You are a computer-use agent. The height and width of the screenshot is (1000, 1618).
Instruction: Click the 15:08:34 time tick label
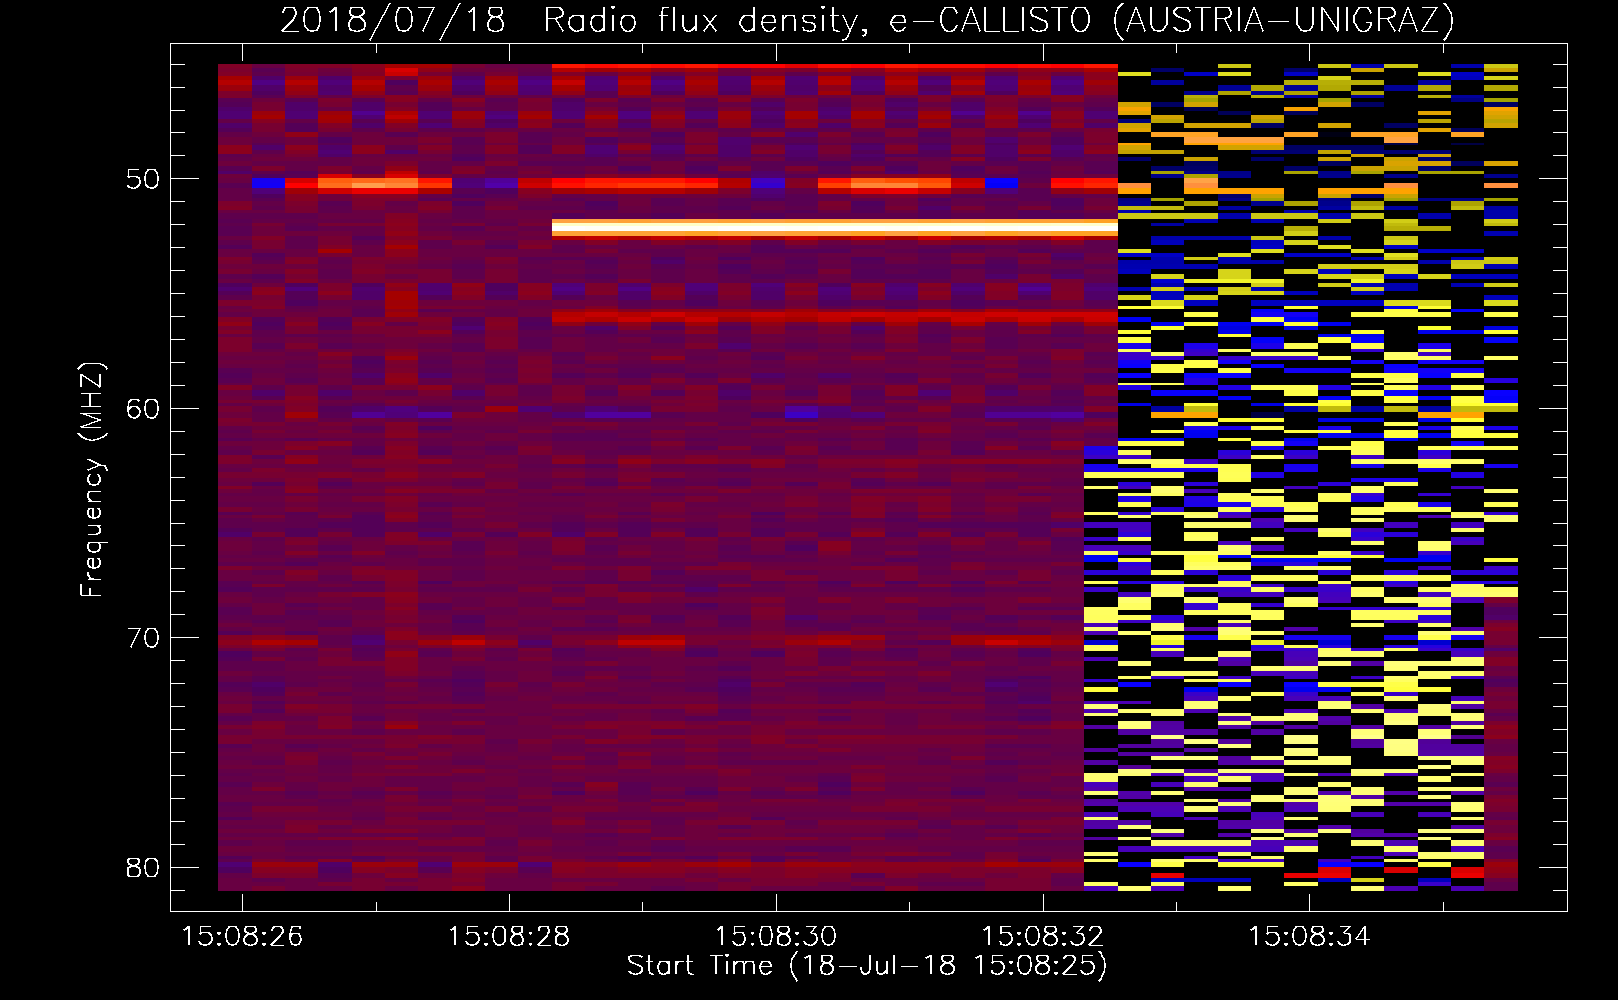[1310, 937]
